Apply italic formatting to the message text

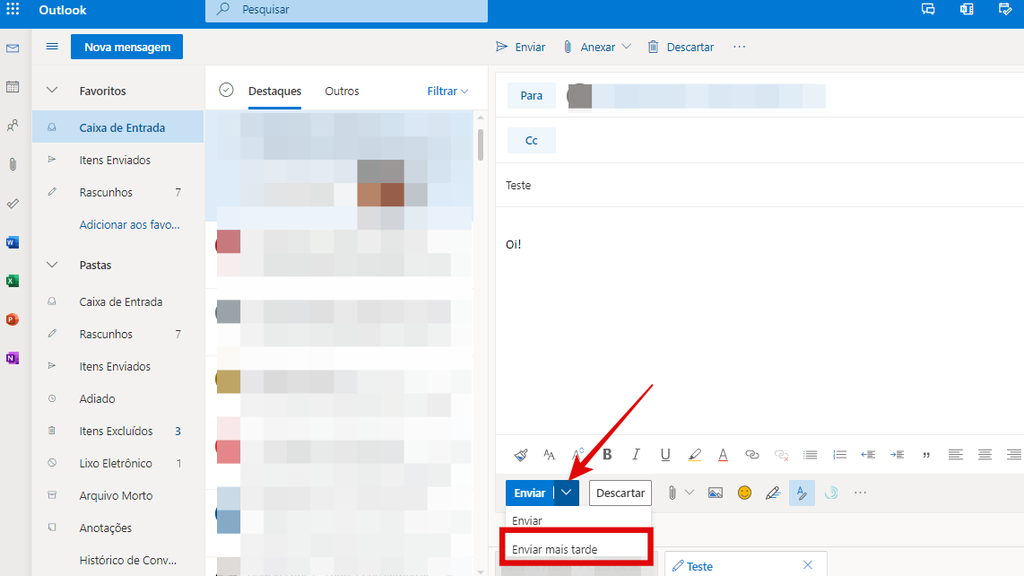point(636,454)
